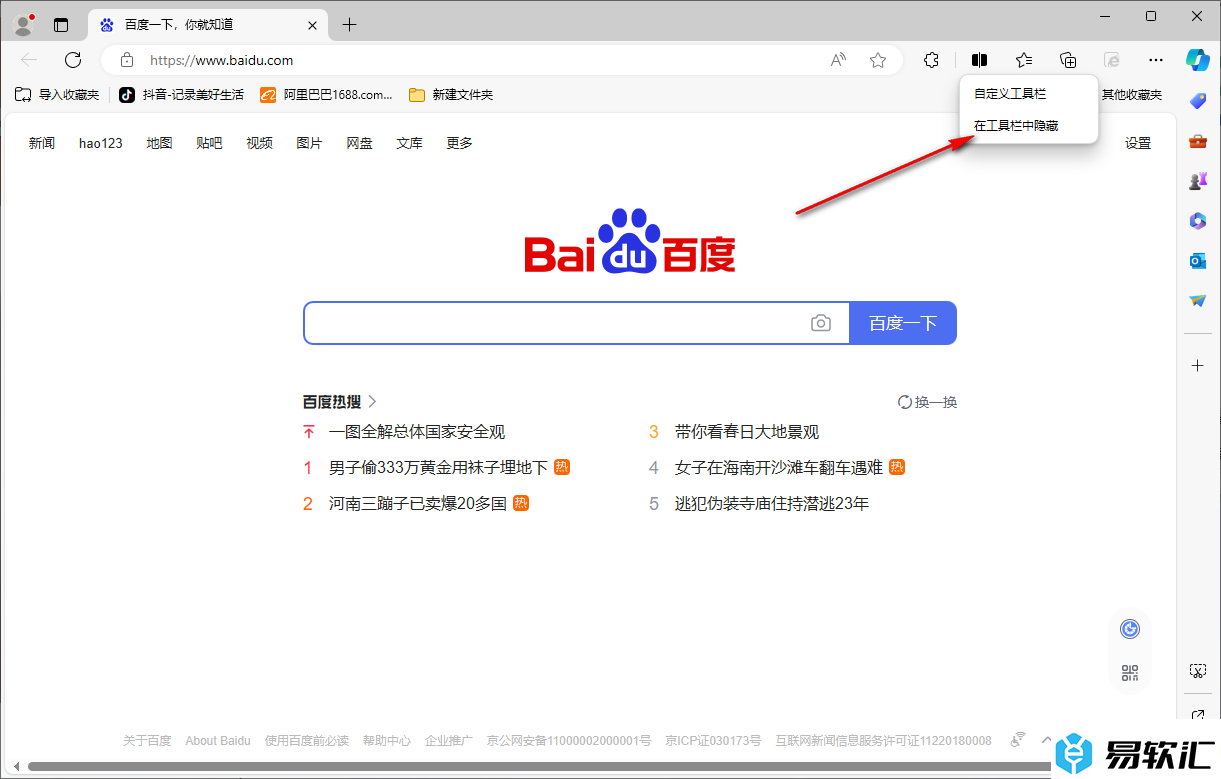The image size is (1221, 779).
Task: Show the Baidu QR code icon
Action: (x=1130, y=673)
